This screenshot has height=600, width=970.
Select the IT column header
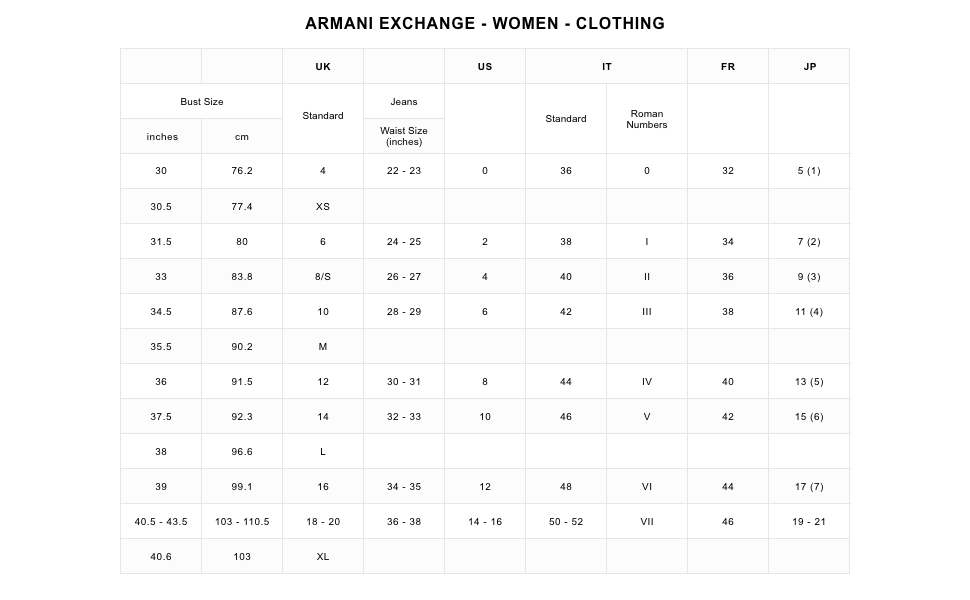606,66
